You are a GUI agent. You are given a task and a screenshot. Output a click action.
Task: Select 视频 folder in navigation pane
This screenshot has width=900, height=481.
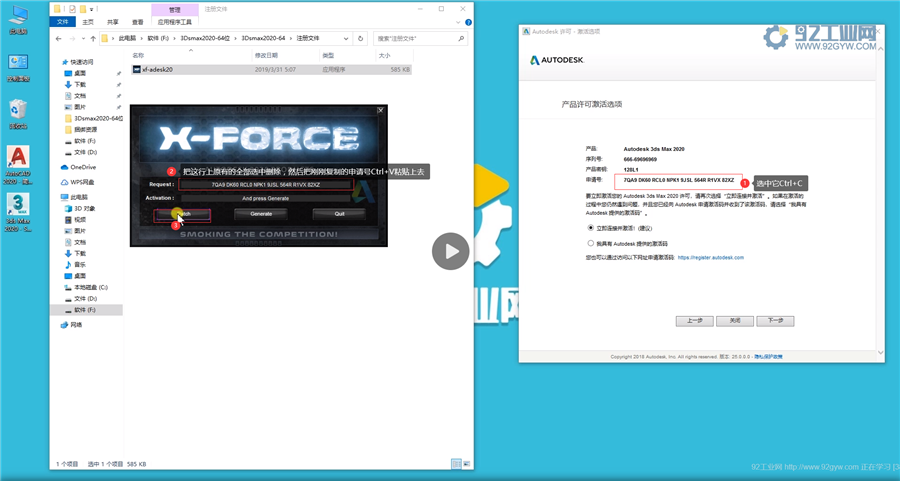pos(75,219)
